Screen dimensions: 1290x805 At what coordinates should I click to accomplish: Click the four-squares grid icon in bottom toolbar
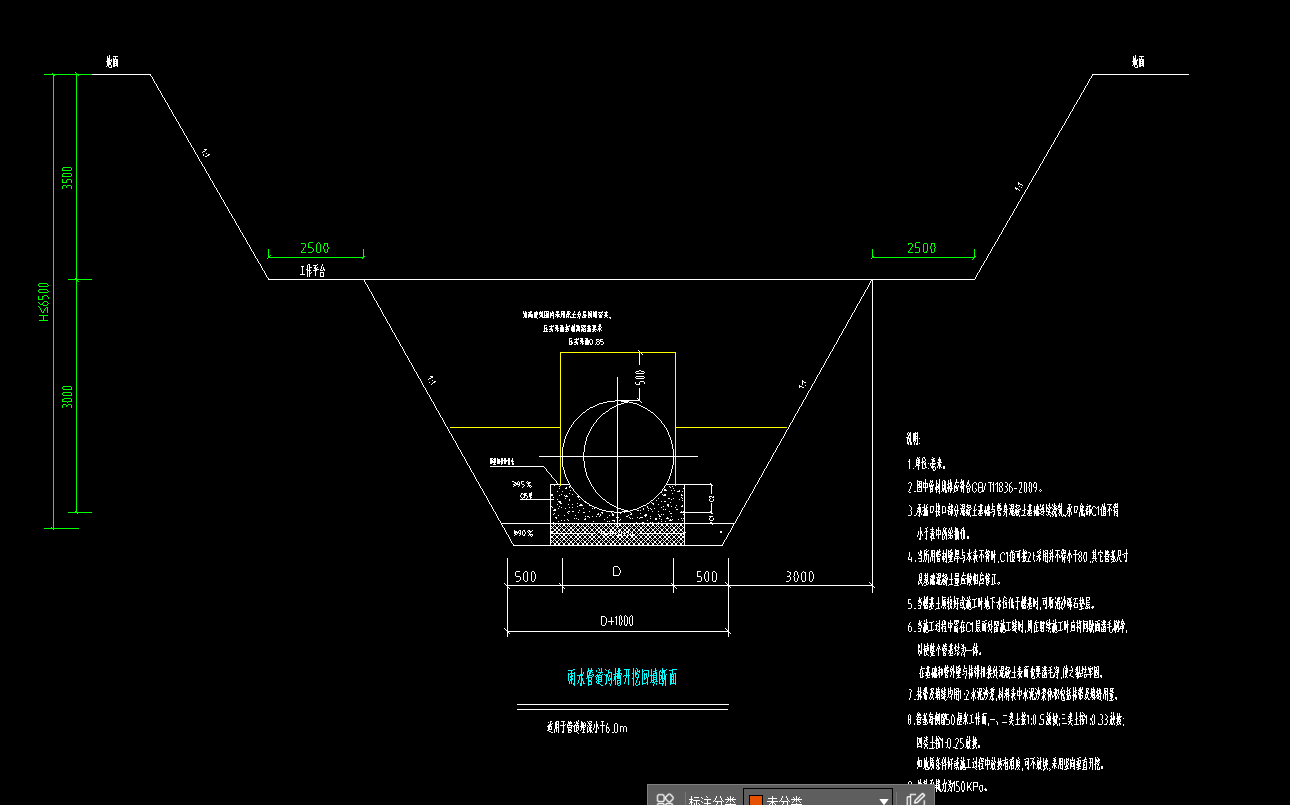click(x=665, y=799)
